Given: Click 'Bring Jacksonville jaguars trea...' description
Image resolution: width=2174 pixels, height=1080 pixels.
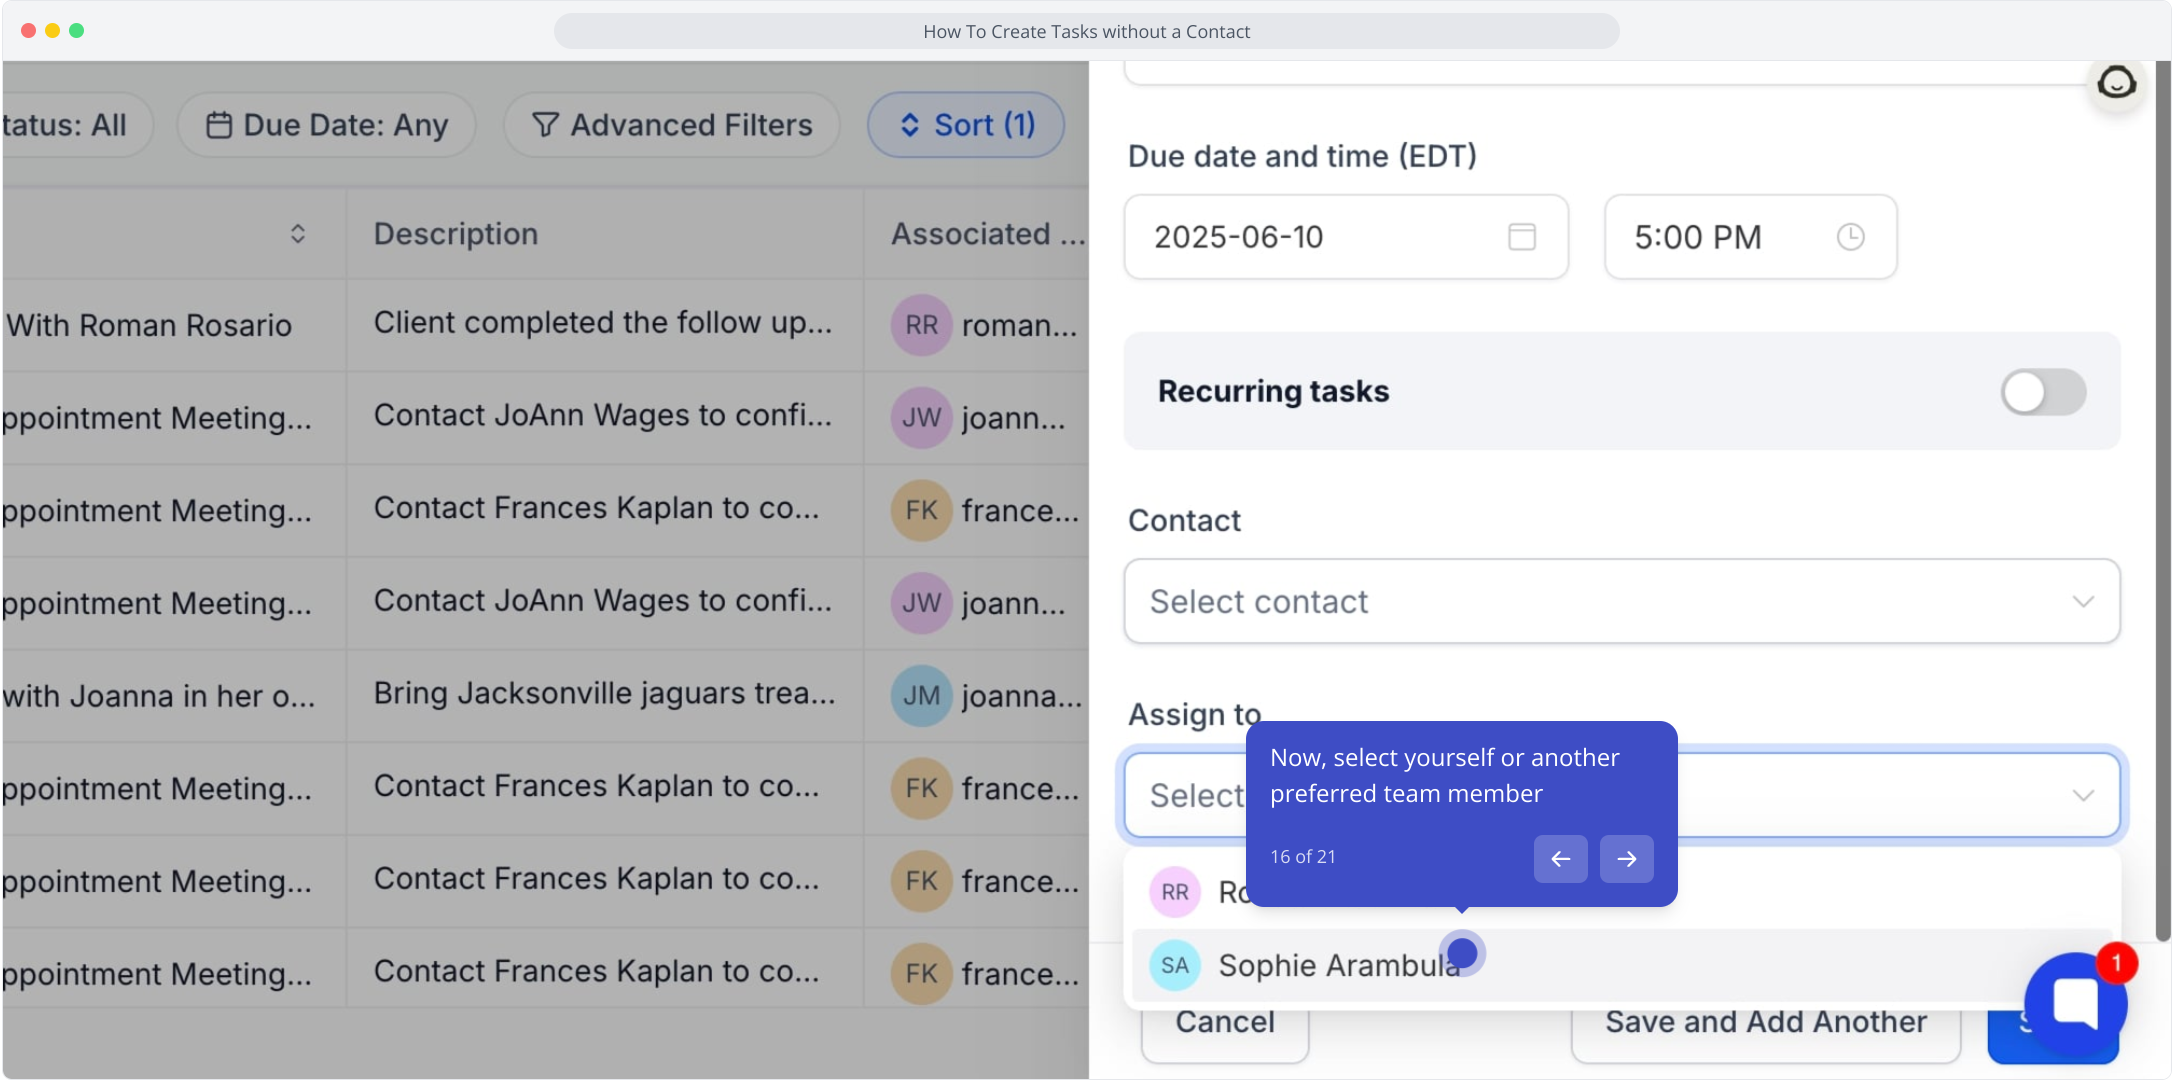Looking at the screenshot, I should pos(605,694).
